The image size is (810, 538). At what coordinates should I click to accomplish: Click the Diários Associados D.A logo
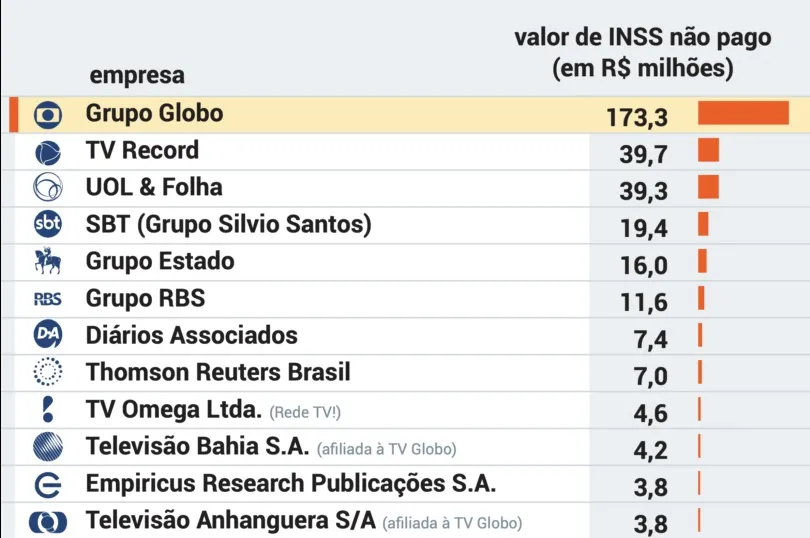click(48, 334)
